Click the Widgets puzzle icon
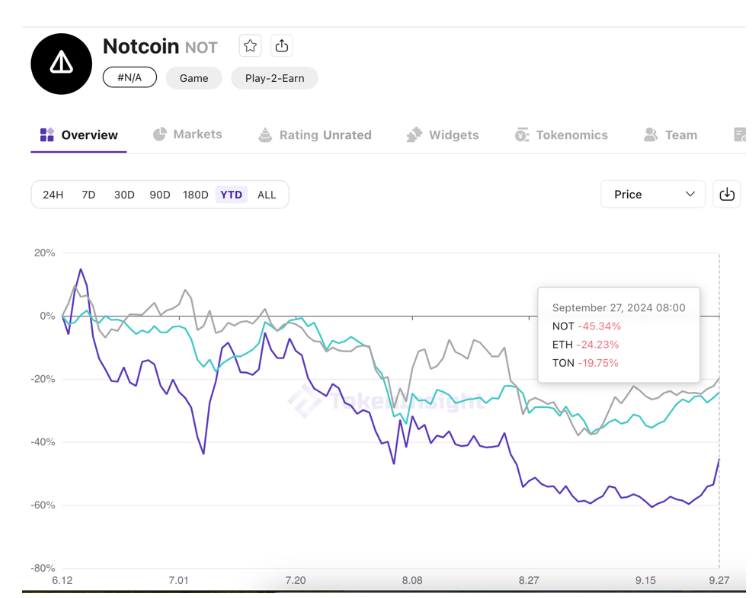 pos(414,135)
